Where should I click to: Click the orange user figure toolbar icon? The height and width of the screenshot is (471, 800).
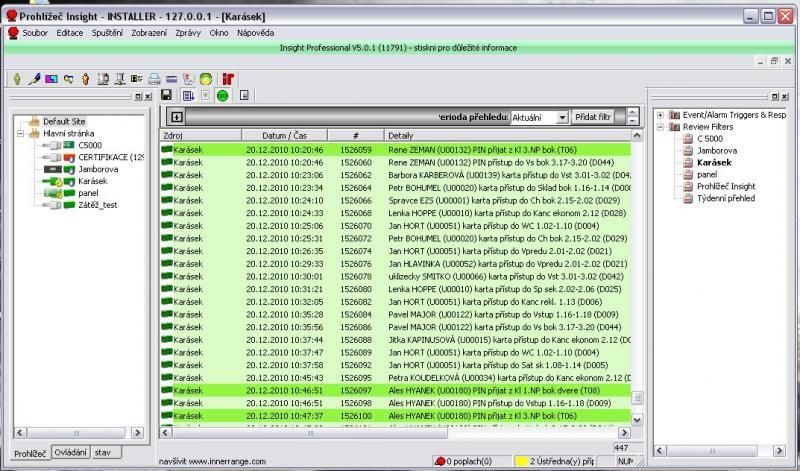pos(86,78)
